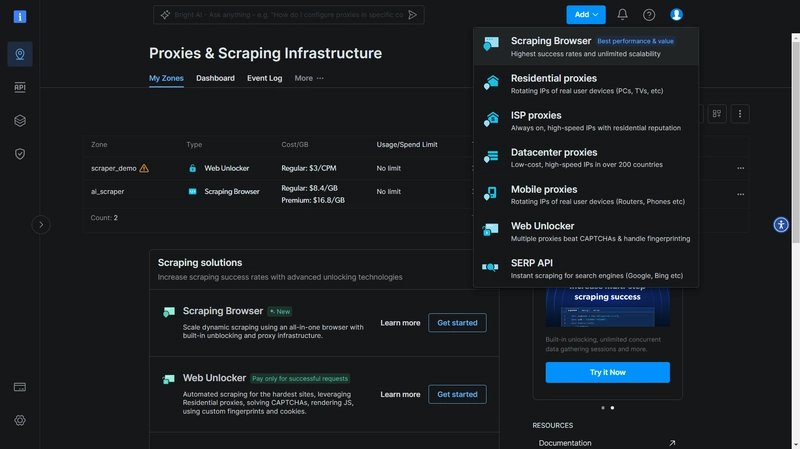Screen dimensions: 800x449
Task: Click the Try it Now button
Action: 607,372
